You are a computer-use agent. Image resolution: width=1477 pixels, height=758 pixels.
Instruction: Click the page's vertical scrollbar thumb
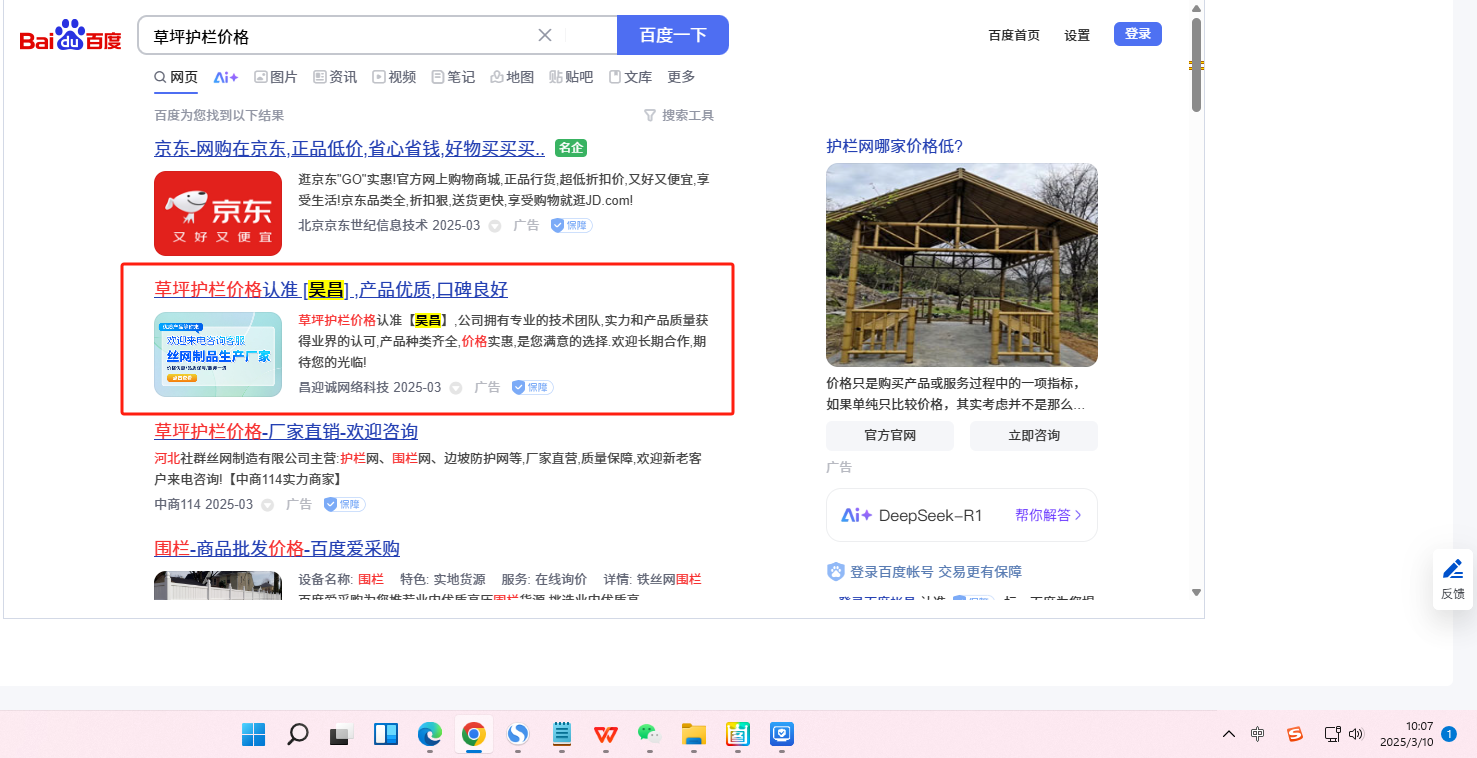point(1196,65)
